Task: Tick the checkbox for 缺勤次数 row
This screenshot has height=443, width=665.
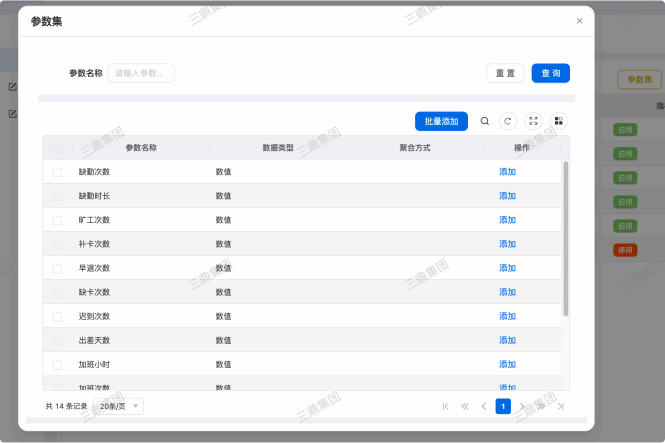Action: (58, 172)
